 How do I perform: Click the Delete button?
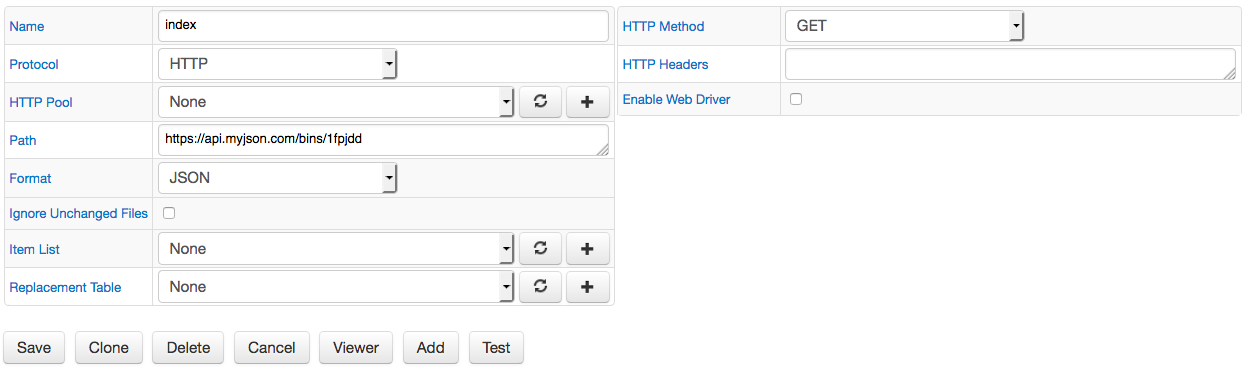pos(189,348)
